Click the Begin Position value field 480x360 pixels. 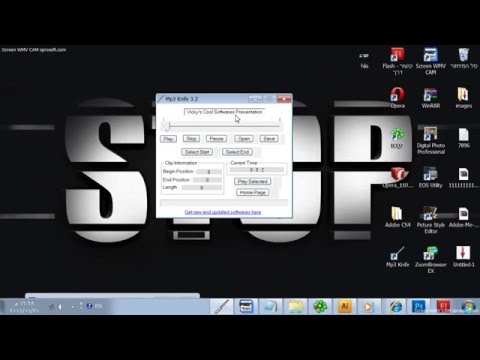click(x=209, y=172)
